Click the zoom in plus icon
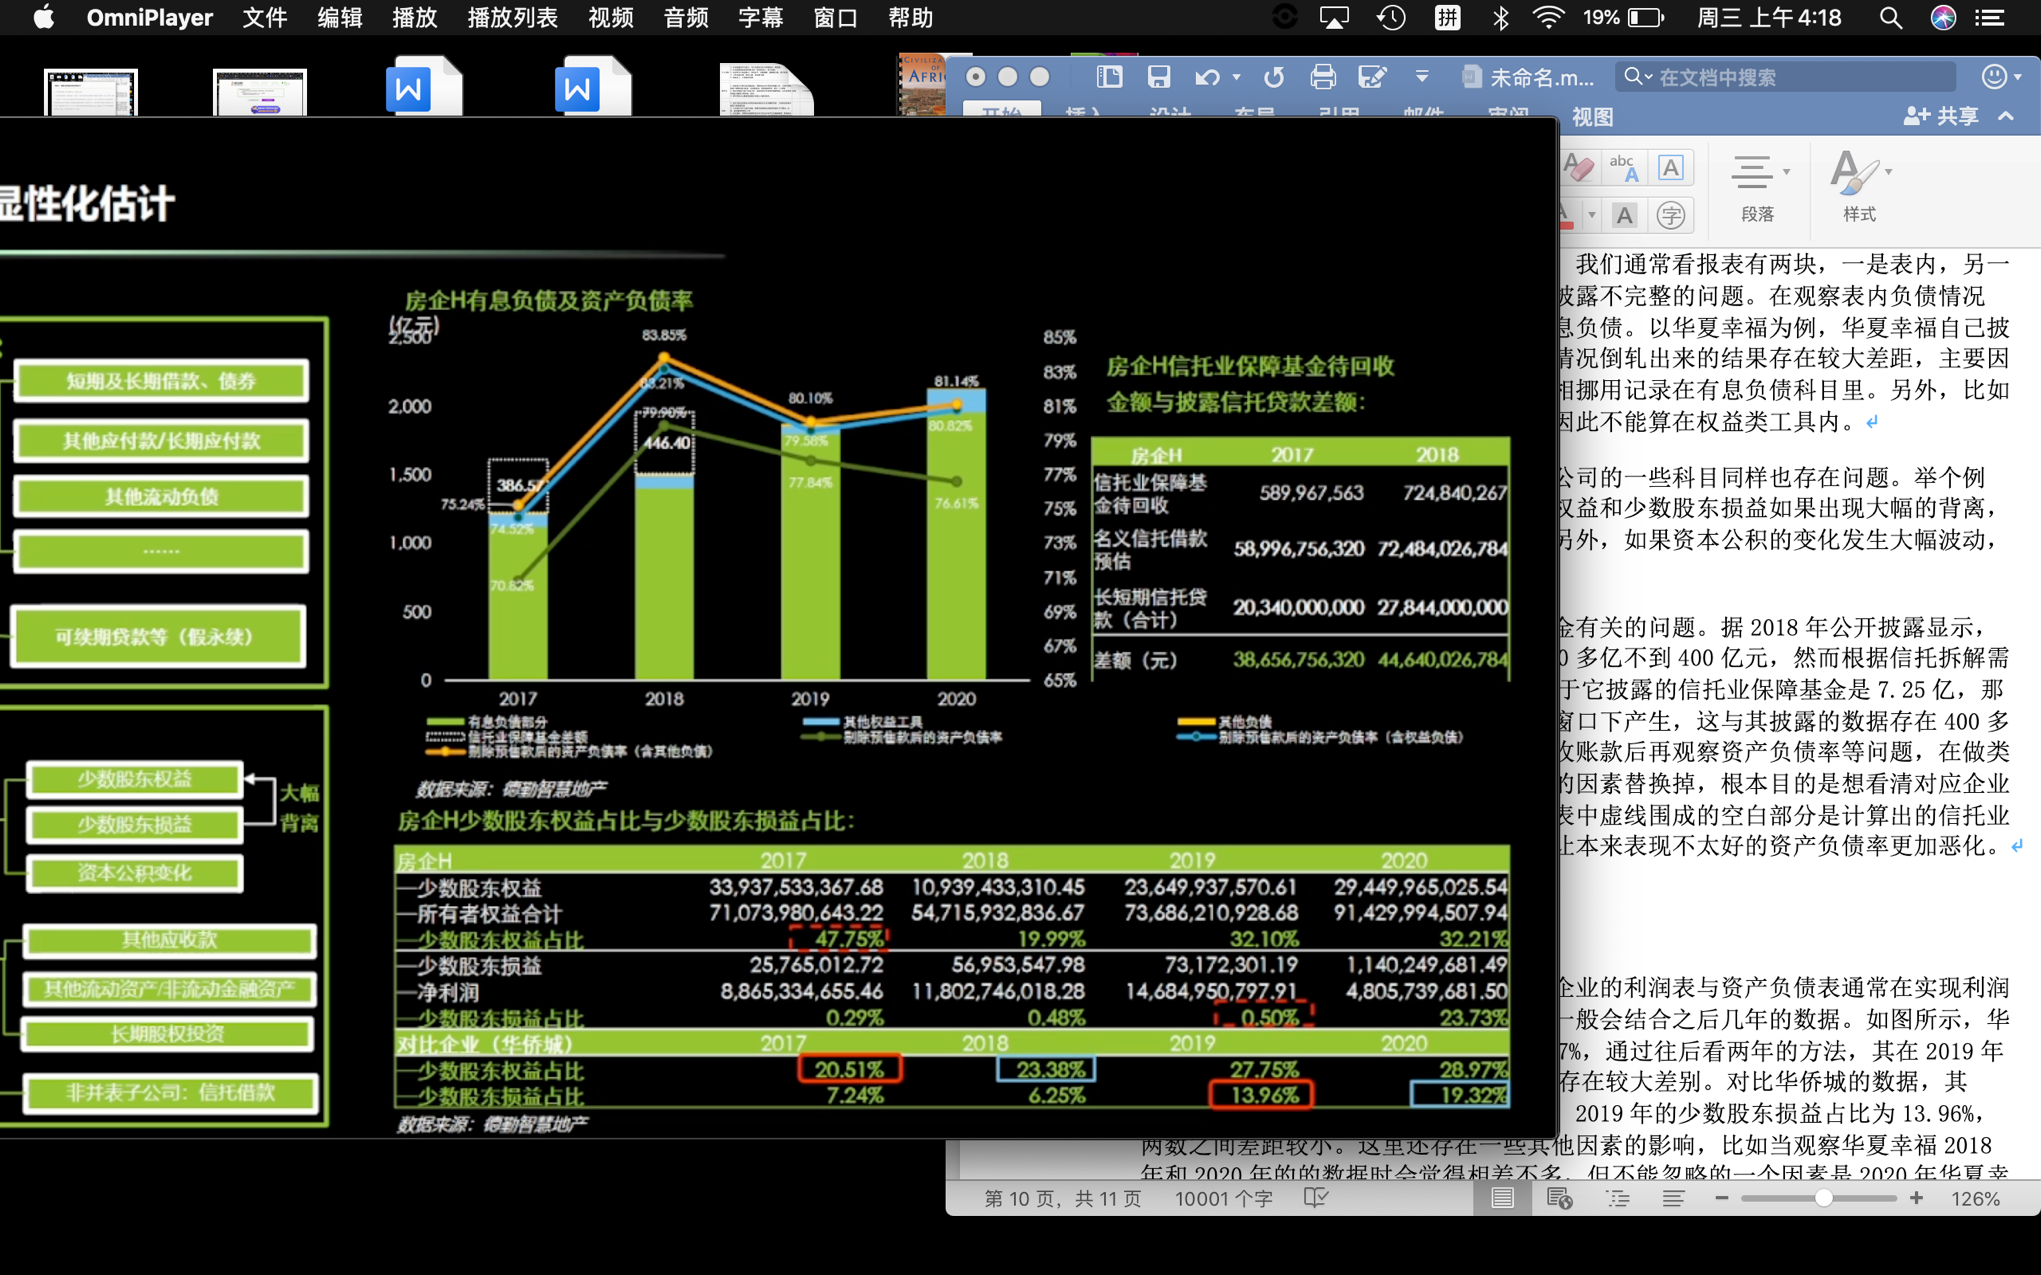The width and height of the screenshot is (2041, 1275). 1916,1198
